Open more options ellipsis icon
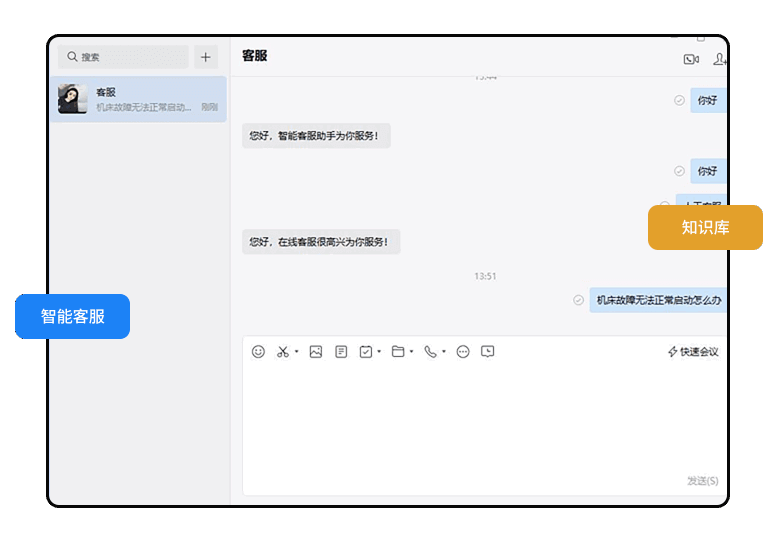 [463, 352]
